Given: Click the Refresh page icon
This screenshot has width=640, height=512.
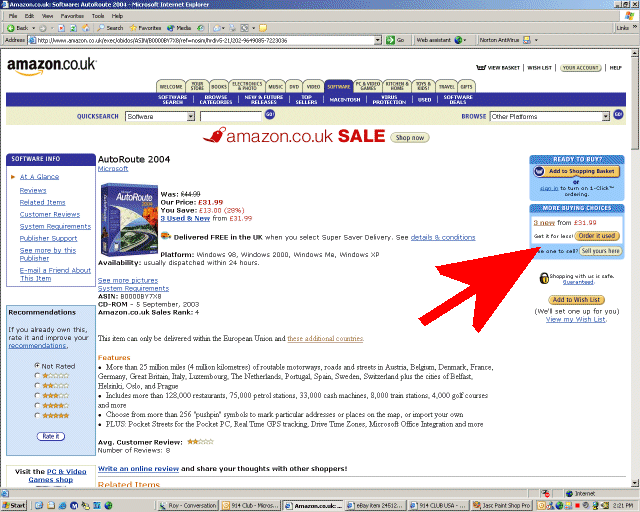Looking at the screenshot, I should [x=73, y=28].
